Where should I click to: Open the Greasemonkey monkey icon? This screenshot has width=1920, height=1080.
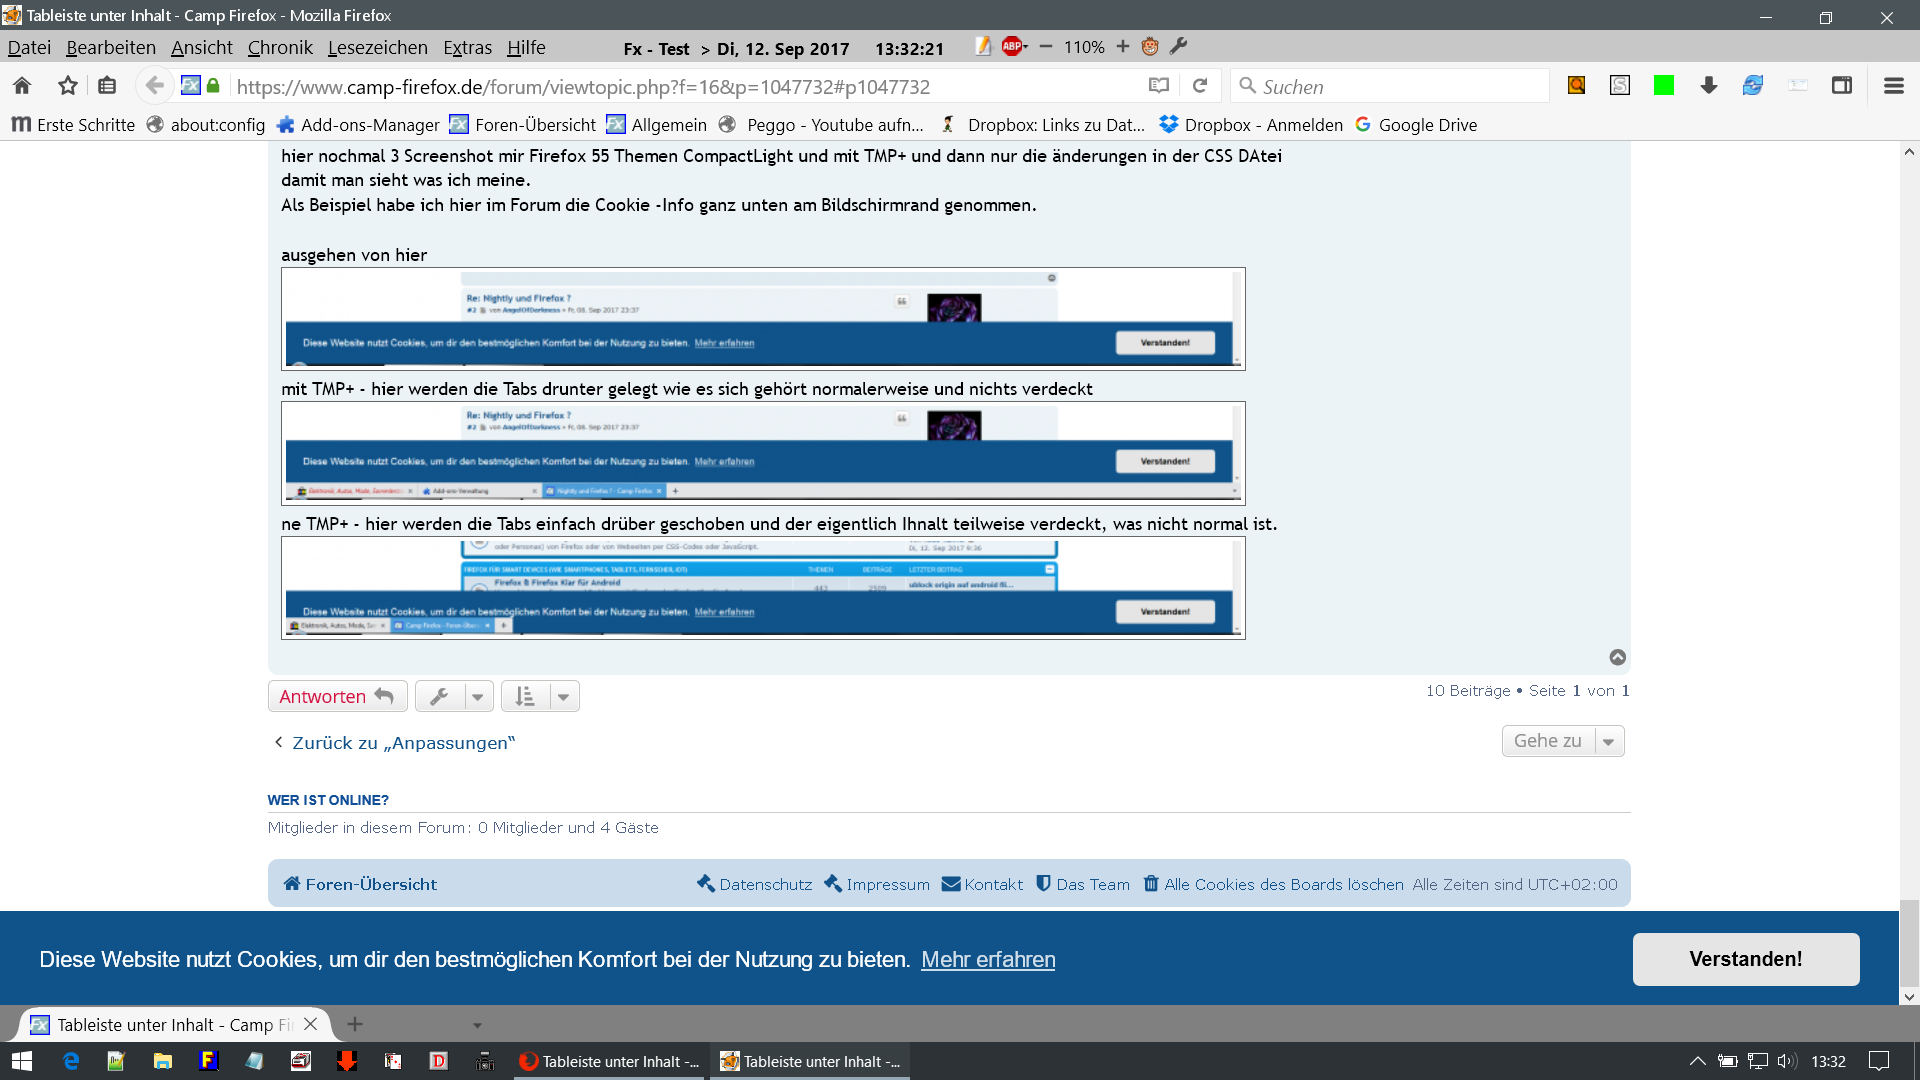point(1150,47)
